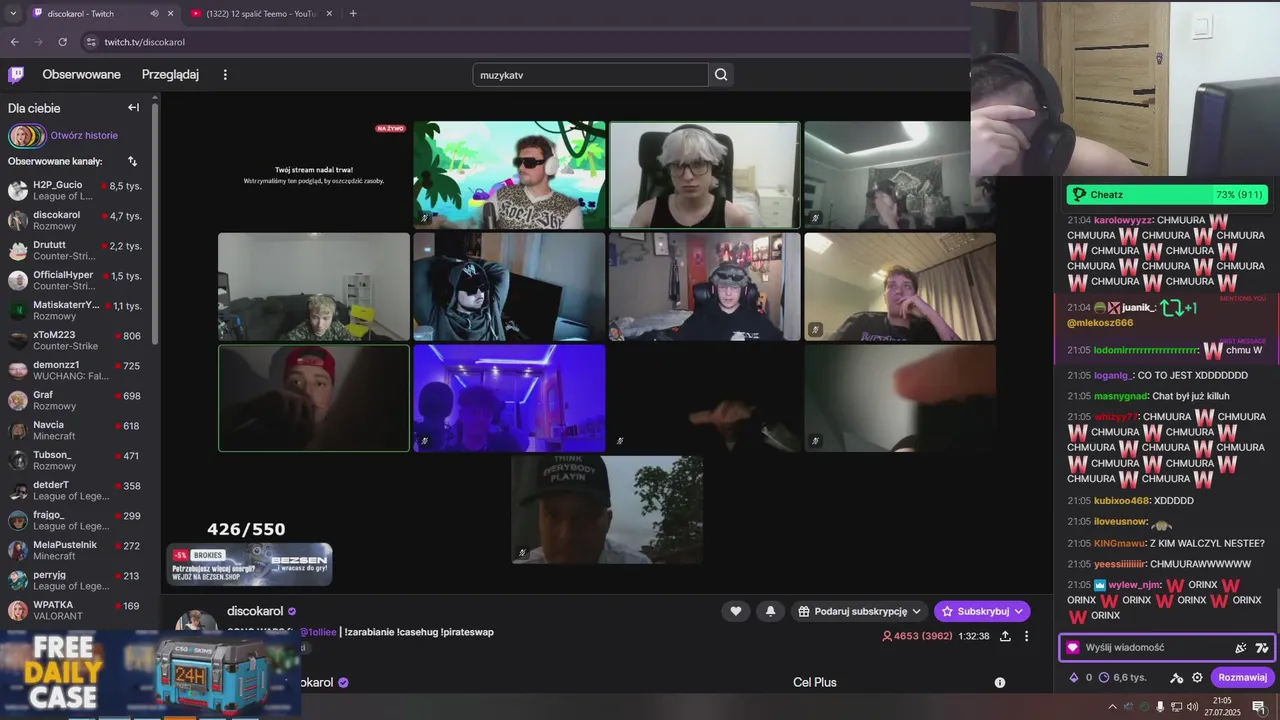Image resolution: width=1280 pixels, height=720 pixels.
Task: Open the stream options three-dot menu
Action: tap(1026, 636)
